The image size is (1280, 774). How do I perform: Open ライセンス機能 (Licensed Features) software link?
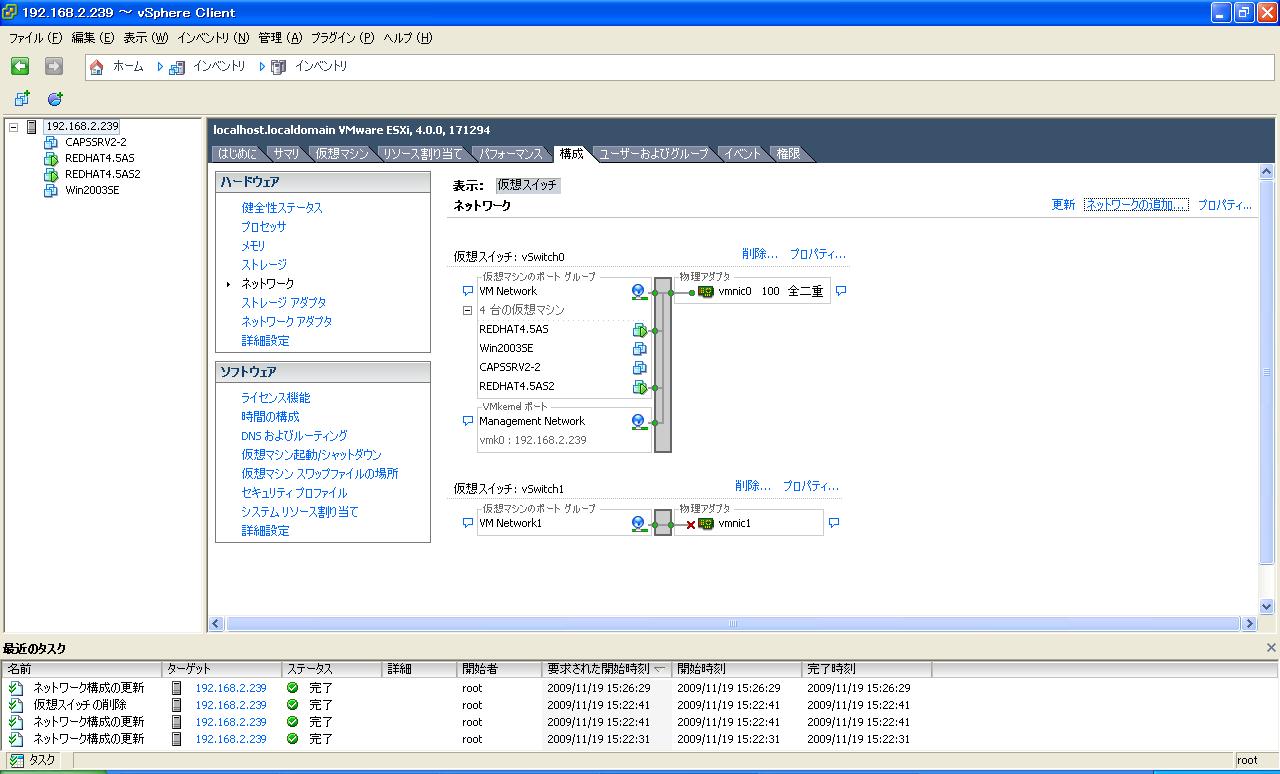click(x=276, y=398)
